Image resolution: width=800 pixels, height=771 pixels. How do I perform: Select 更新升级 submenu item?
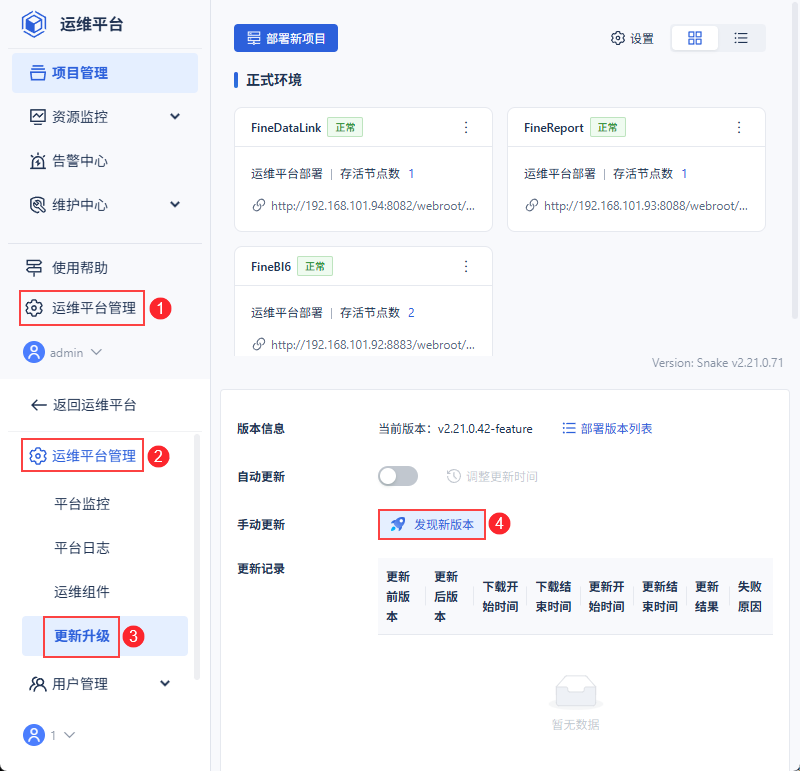(105, 636)
